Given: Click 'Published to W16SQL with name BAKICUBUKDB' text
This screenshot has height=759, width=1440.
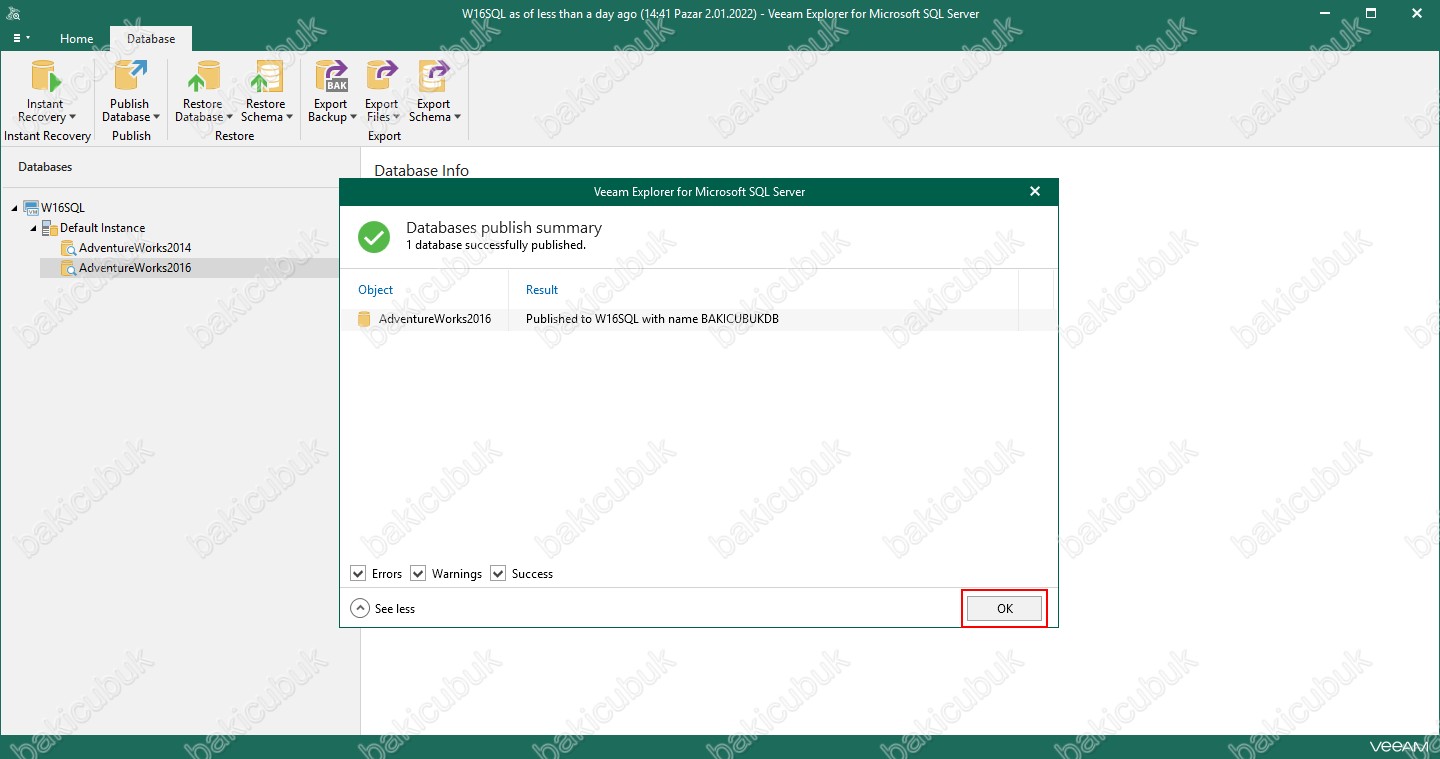Looking at the screenshot, I should [x=652, y=319].
